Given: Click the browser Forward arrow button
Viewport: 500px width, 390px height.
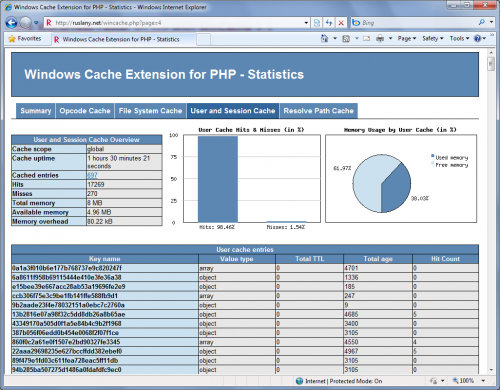Looking at the screenshot, I should tap(26, 23).
